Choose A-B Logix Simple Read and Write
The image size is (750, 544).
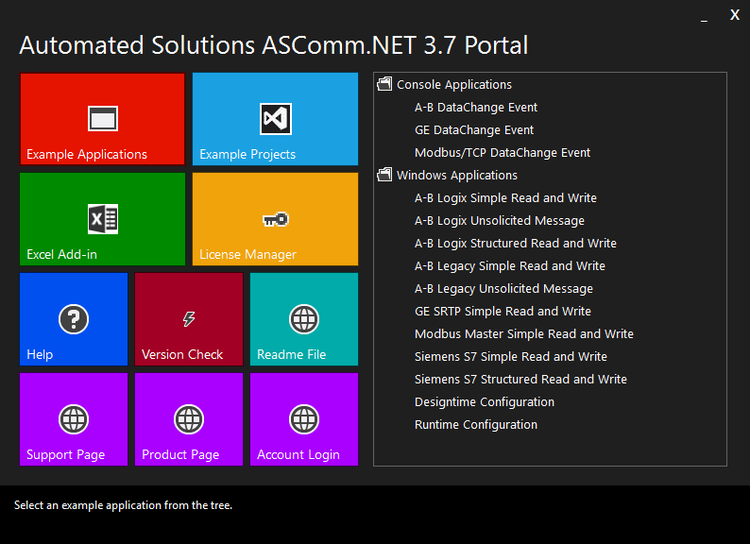505,198
